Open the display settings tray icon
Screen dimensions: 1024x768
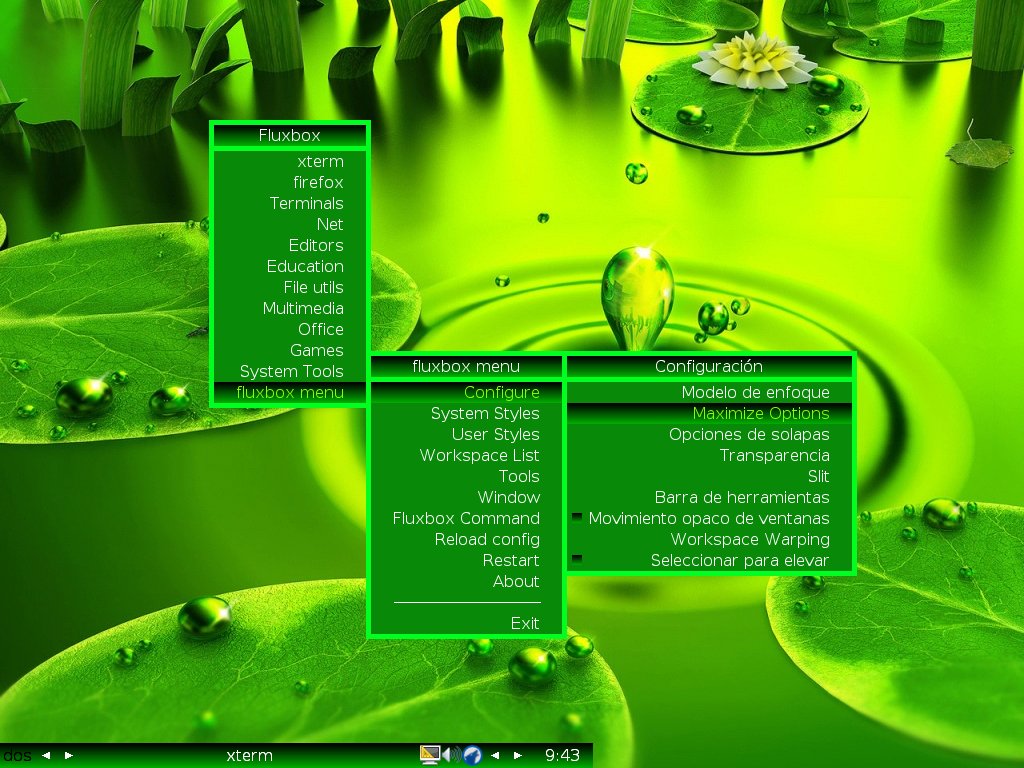pos(430,755)
